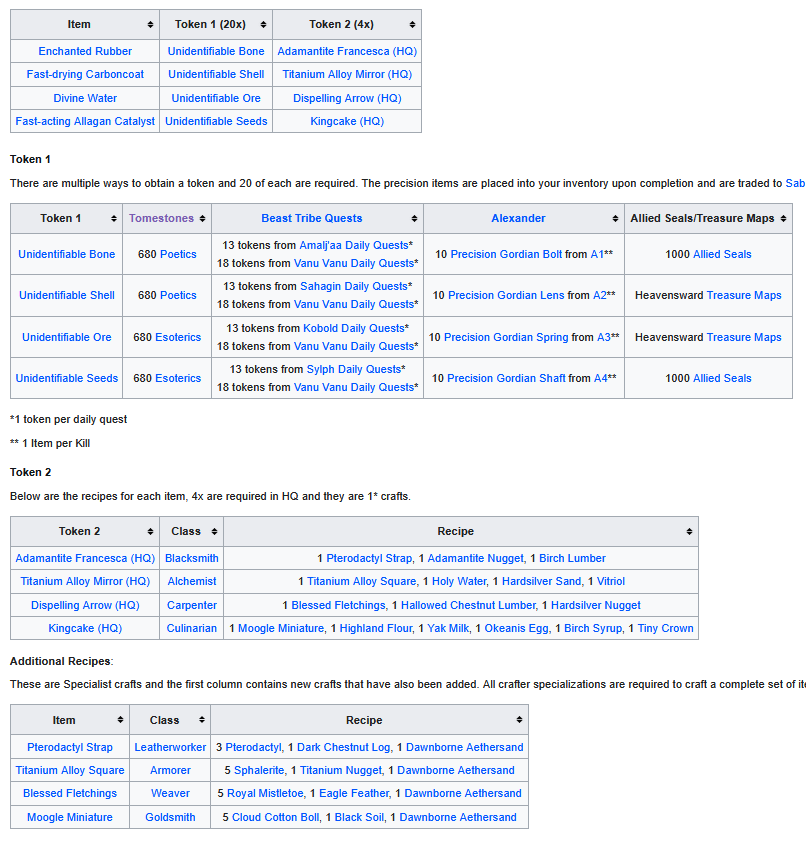Open Precision Gordian Bolt link
Image resolution: width=806 pixels, height=841 pixels.
(506, 254)
